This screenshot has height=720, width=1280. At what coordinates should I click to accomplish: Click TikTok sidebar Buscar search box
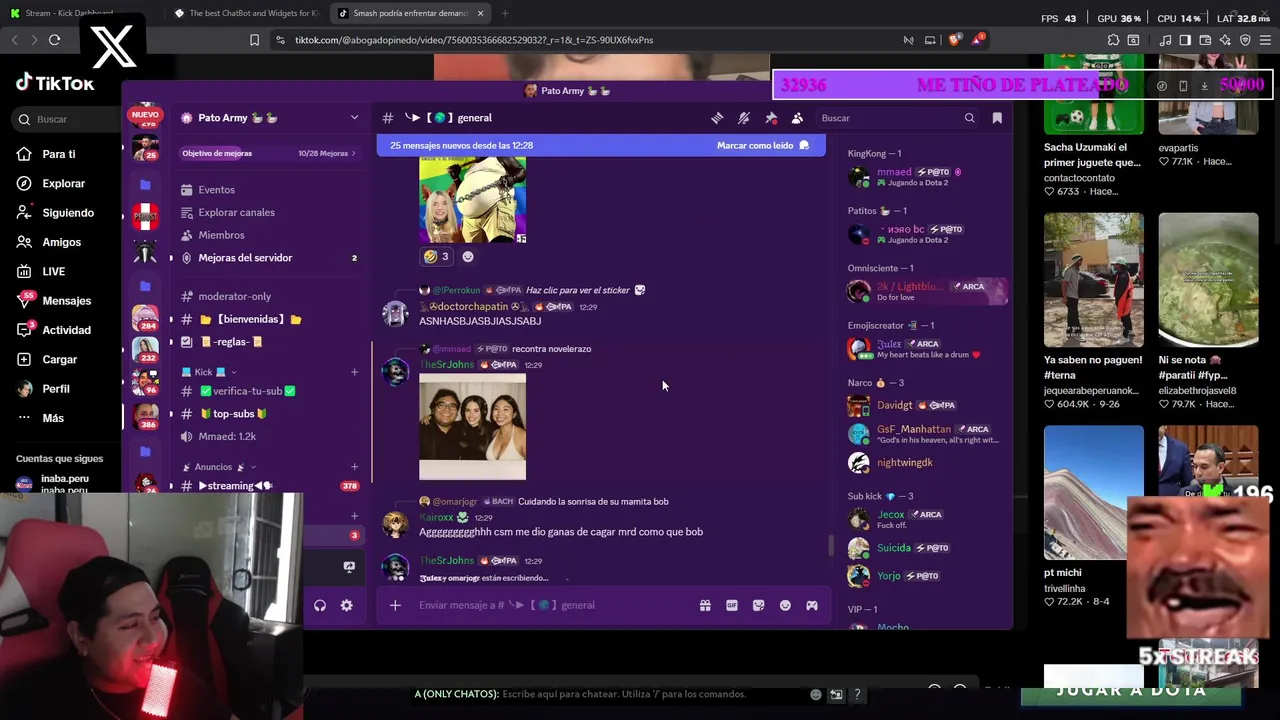click(x=65, y=119)
